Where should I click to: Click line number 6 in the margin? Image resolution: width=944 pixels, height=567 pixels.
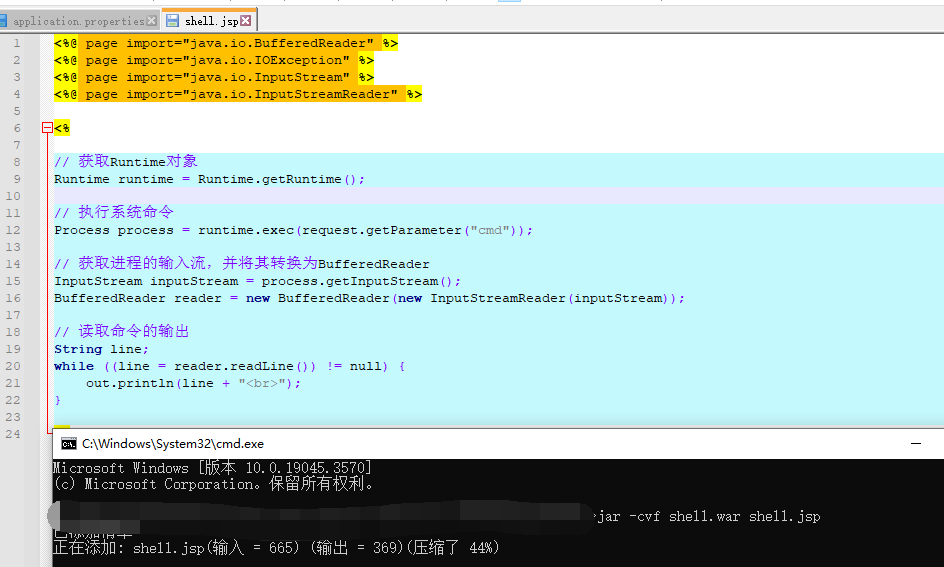(17, 128)
